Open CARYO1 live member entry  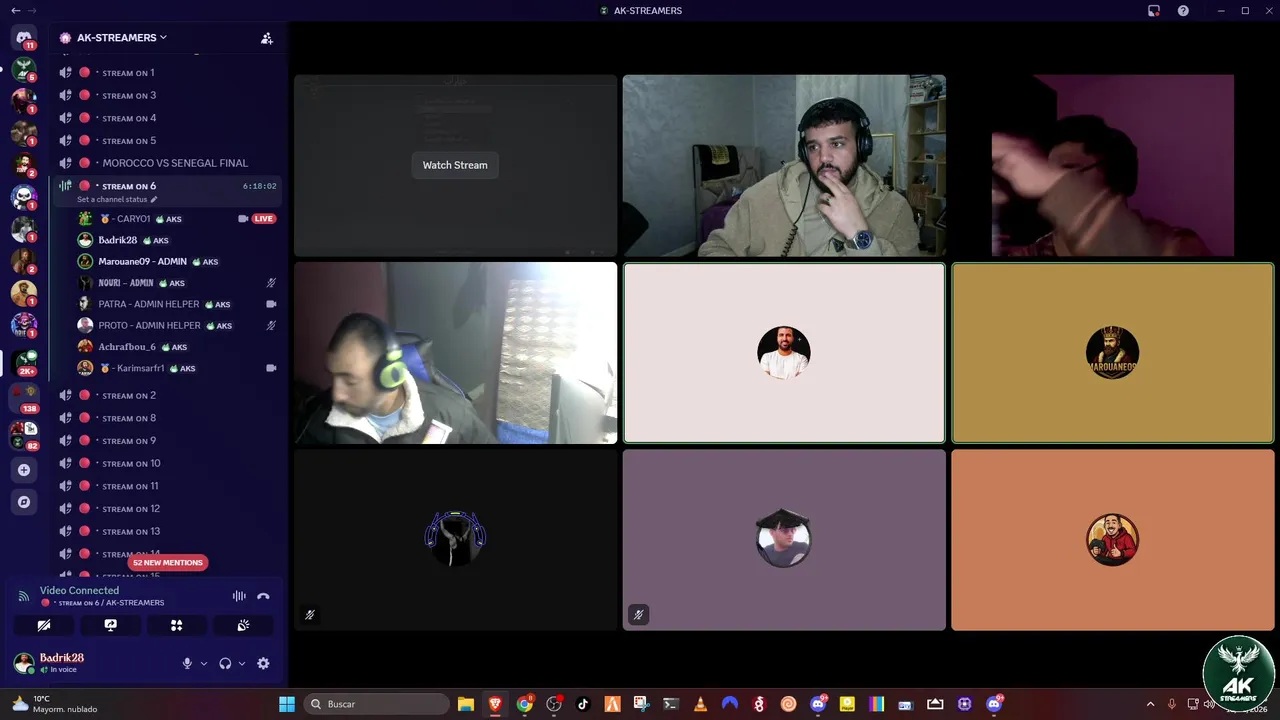click(177, 218)
